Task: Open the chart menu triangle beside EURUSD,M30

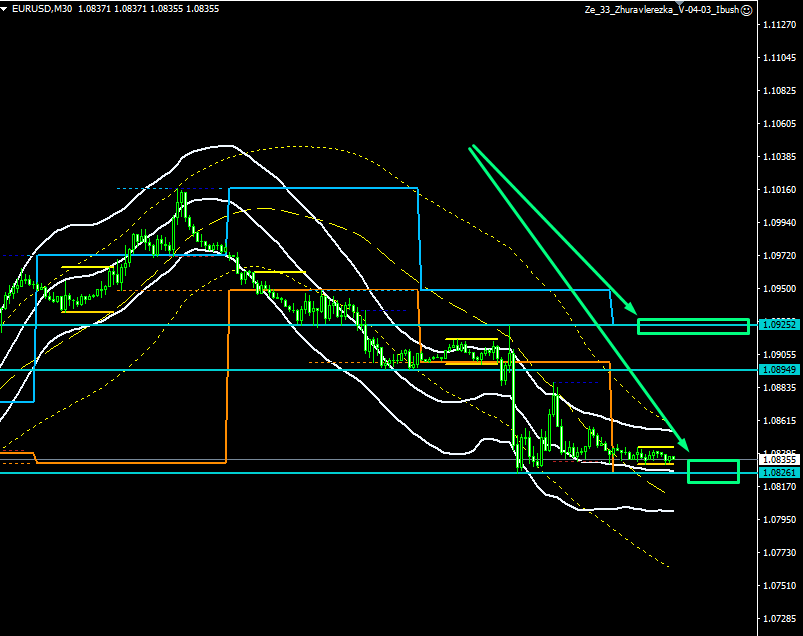Action: click(x=4, y=9)
